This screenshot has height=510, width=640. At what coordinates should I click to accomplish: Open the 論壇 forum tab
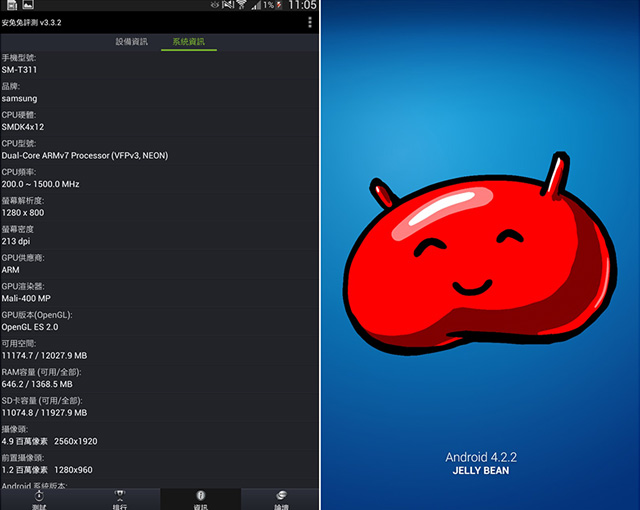click(x=281, y=499)
